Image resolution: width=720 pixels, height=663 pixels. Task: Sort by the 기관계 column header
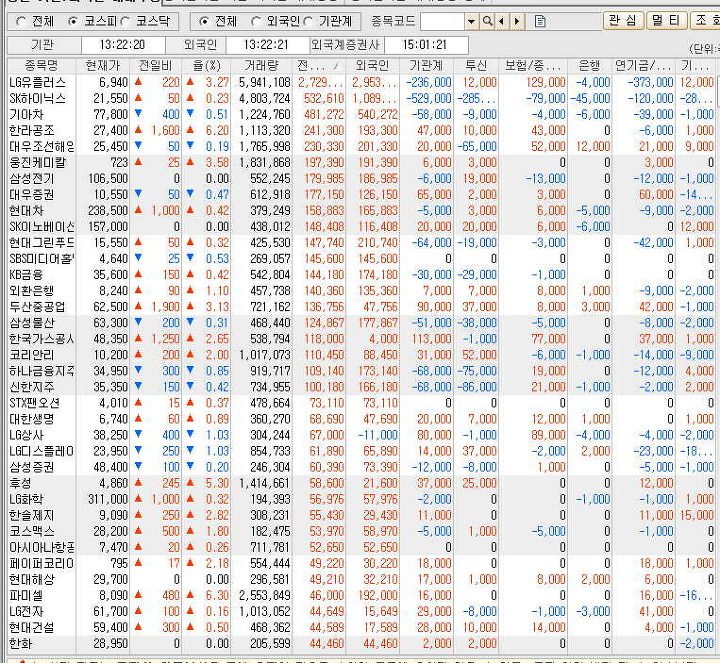pos(426,65)
